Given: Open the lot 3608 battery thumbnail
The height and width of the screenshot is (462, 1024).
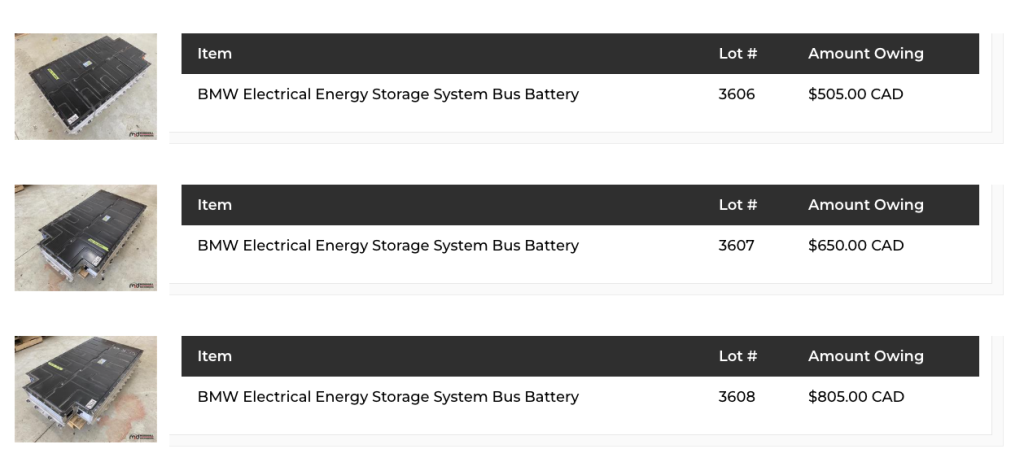Looking at the screenshot, I should pos(86,389).
